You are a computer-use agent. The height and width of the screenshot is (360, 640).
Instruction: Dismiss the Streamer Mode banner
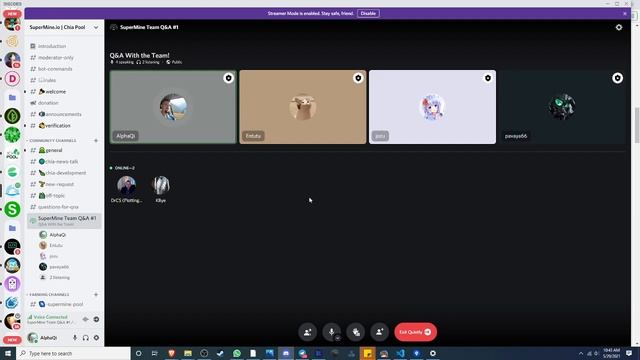coord(624,13)
